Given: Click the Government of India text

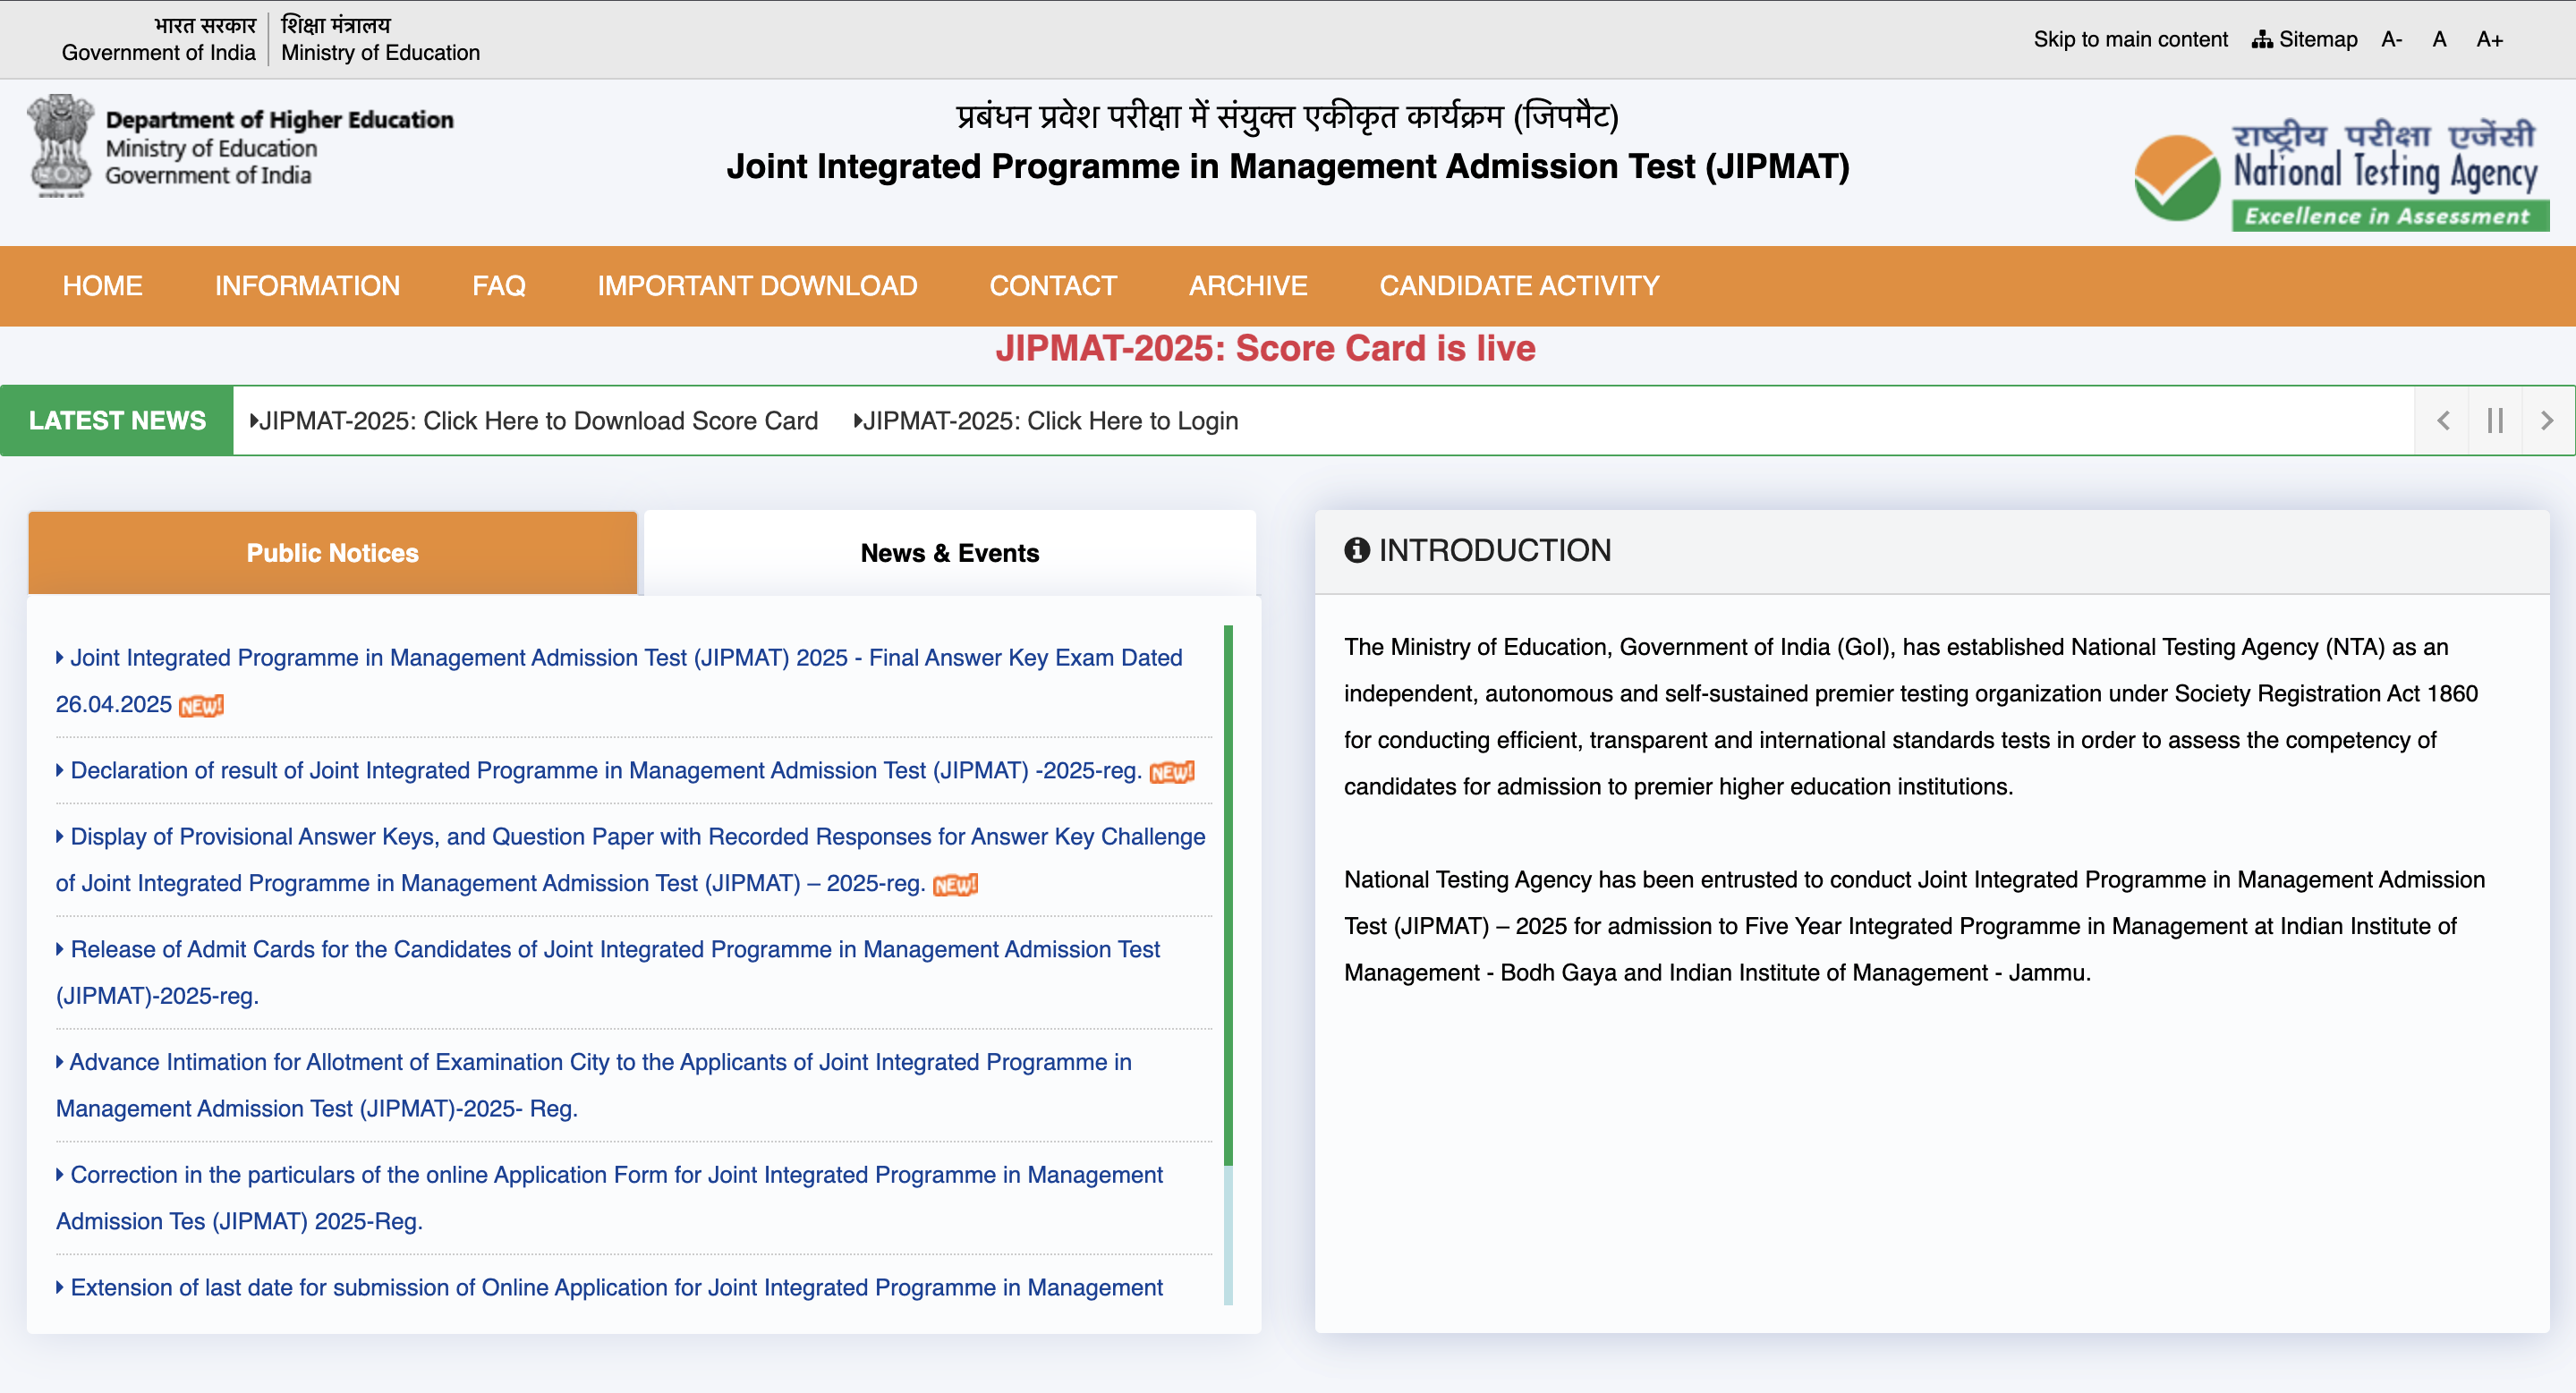Looking at the screenshot, I should click(158, 52).
